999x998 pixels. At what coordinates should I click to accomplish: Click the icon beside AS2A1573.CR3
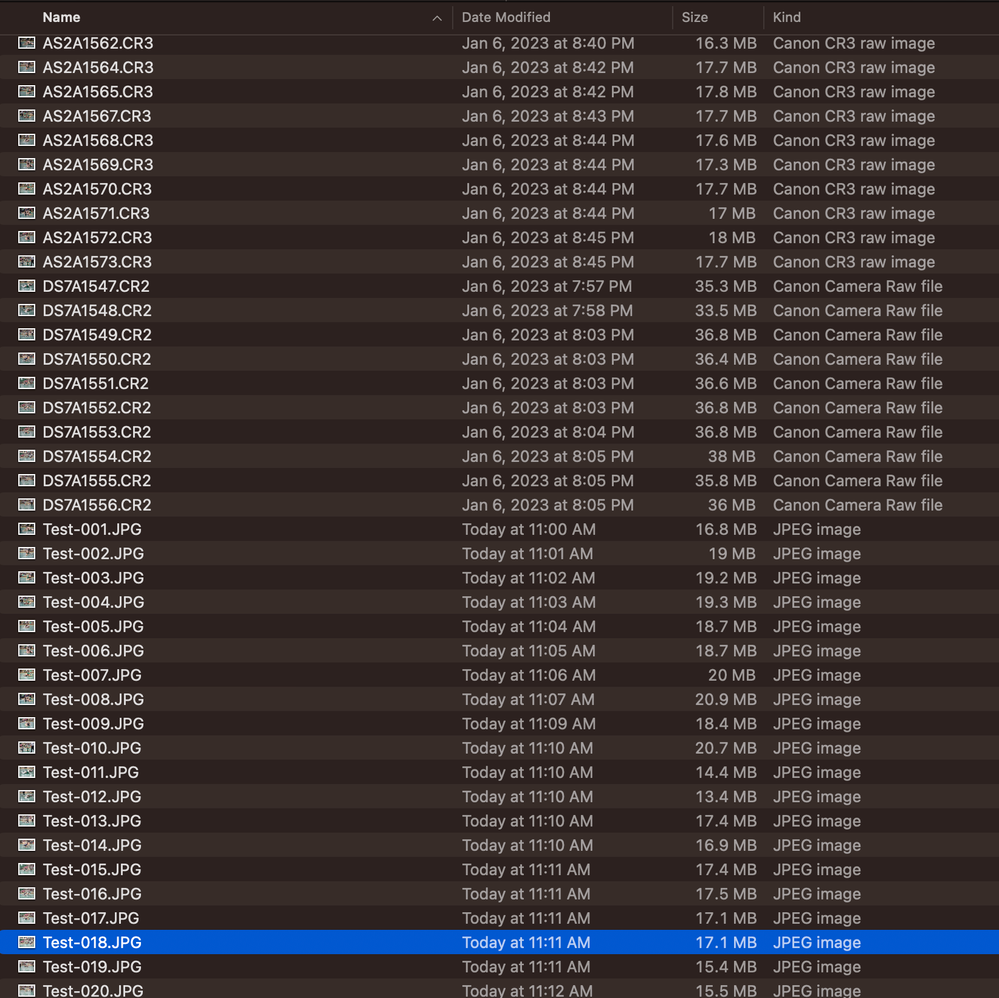(26, 262)
